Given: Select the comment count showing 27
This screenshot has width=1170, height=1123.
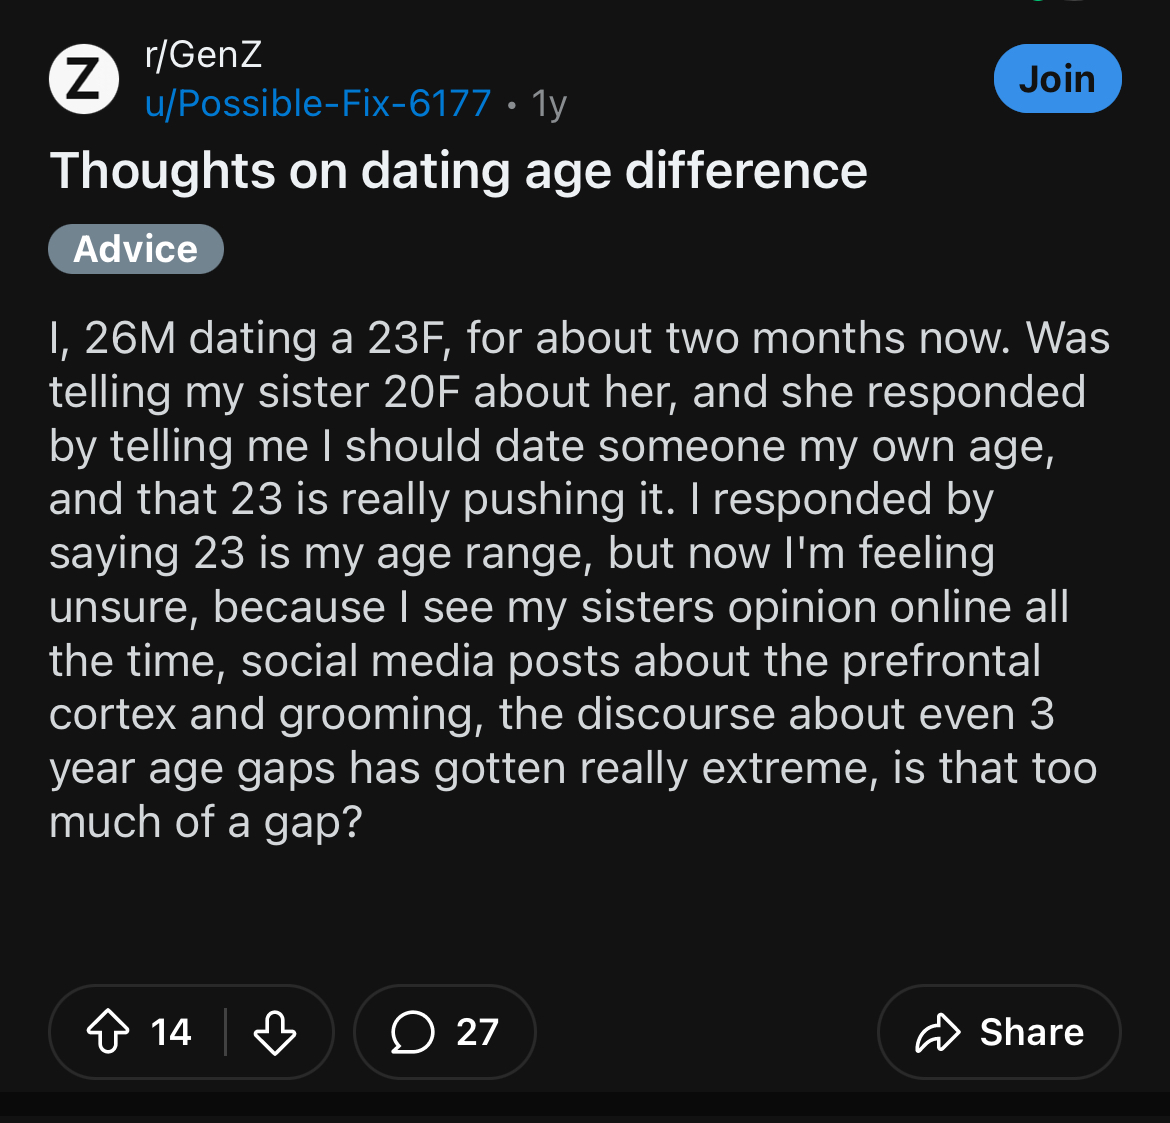Looking at the screenshot, I should (478, 1032).
